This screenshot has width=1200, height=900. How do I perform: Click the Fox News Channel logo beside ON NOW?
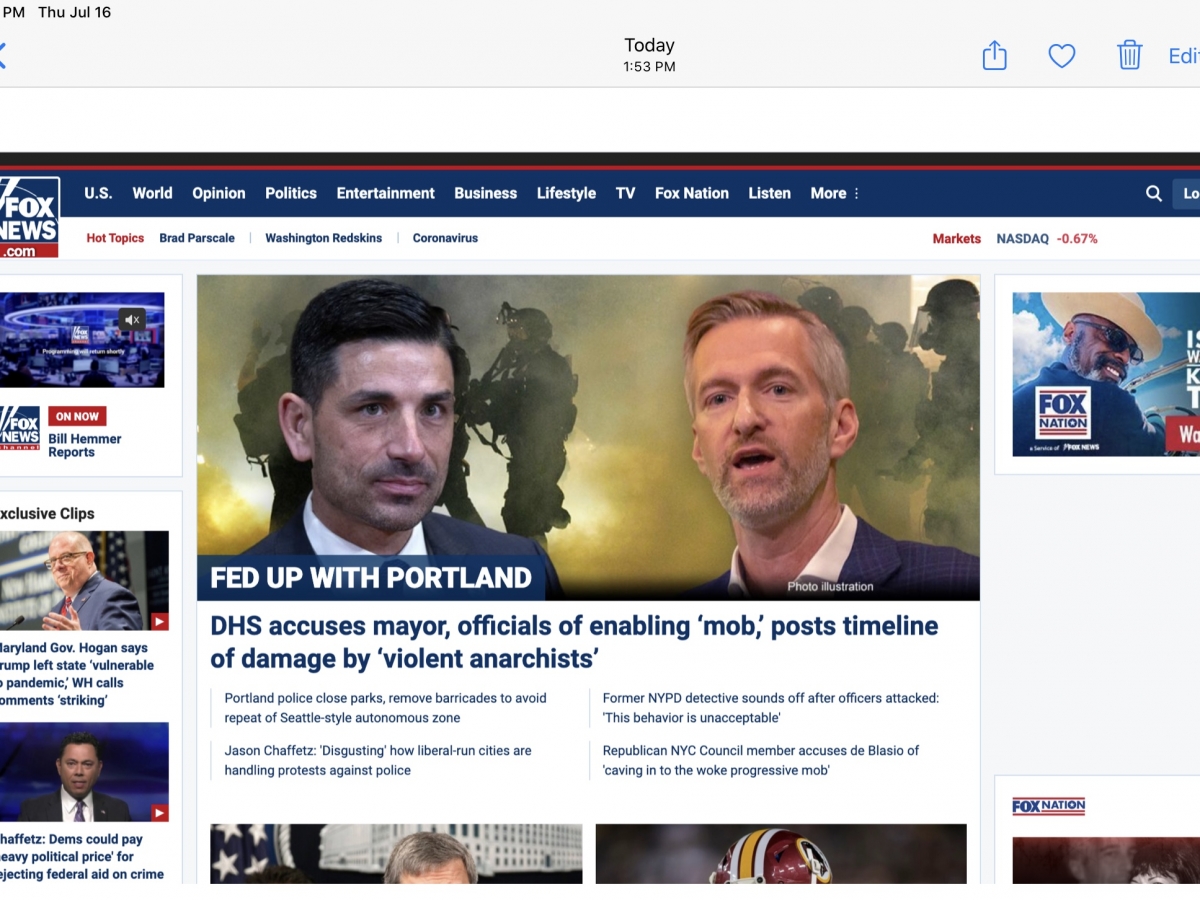pyautogui.click(x=20, y=428)
